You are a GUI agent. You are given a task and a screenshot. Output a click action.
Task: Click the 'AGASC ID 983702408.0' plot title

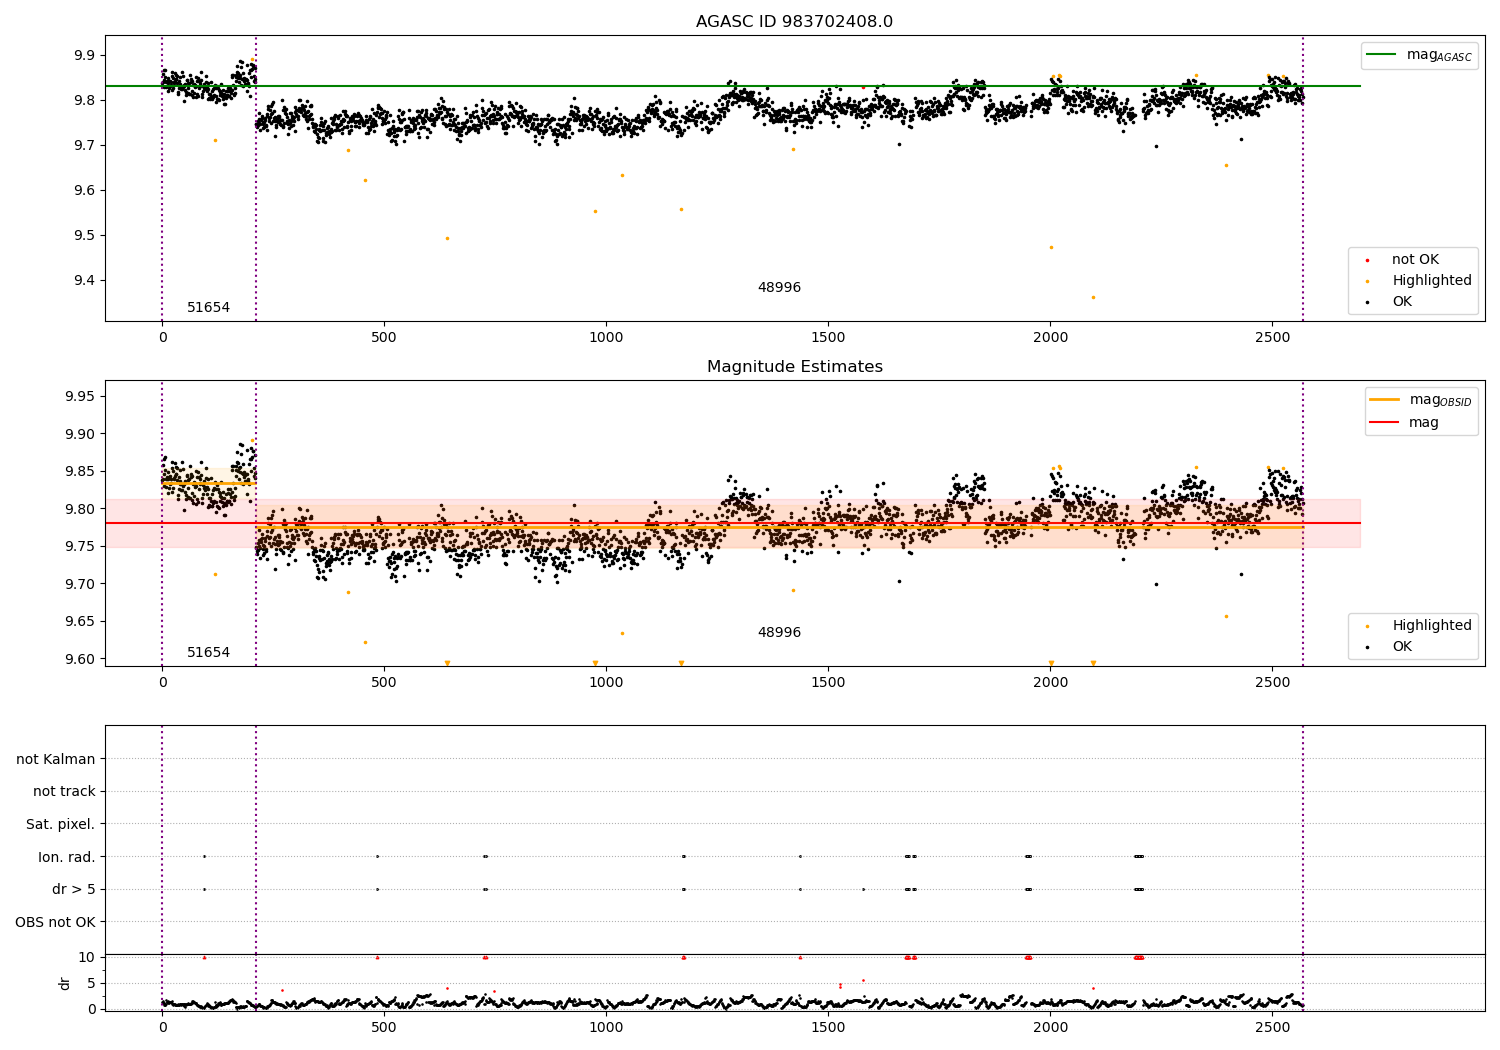pos(794,21)
